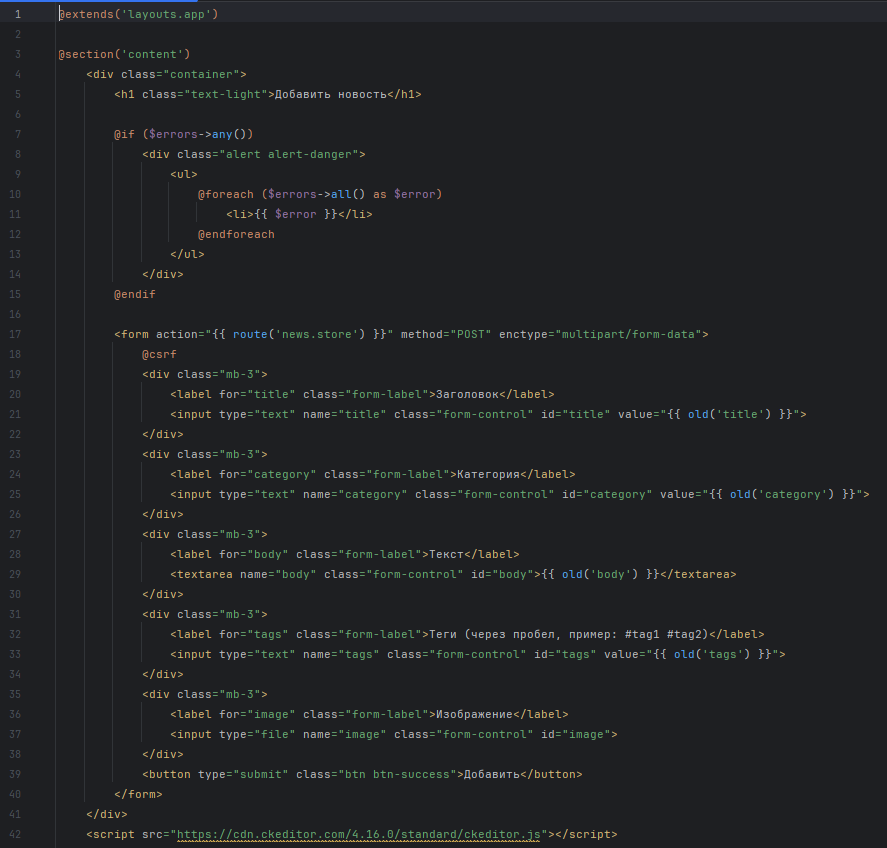Click the label text "Изображение"
Image resolution: width=887 pixels, height=848 pixels.
(474, 714)
